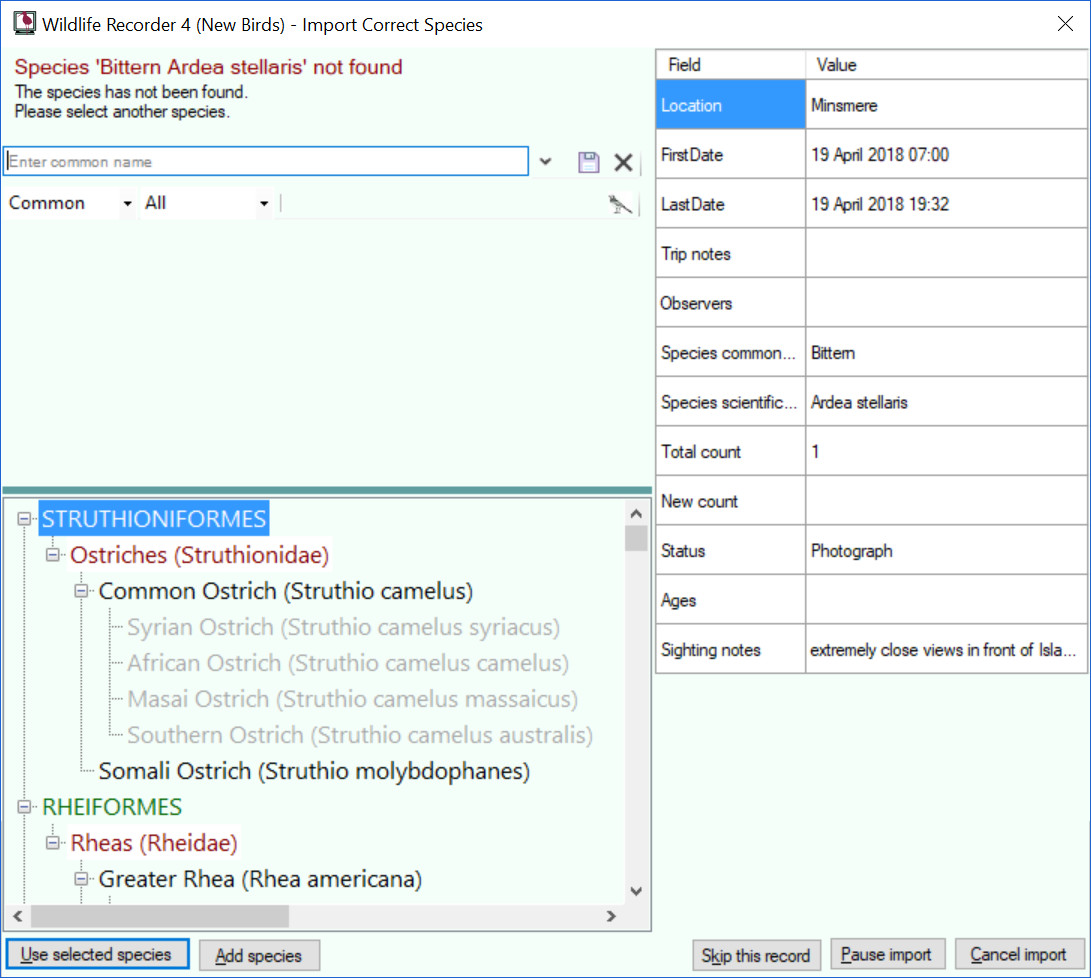Select the FirstDate field cell
The width and height of the screenshot is (1091, 978).
(731, 154)
